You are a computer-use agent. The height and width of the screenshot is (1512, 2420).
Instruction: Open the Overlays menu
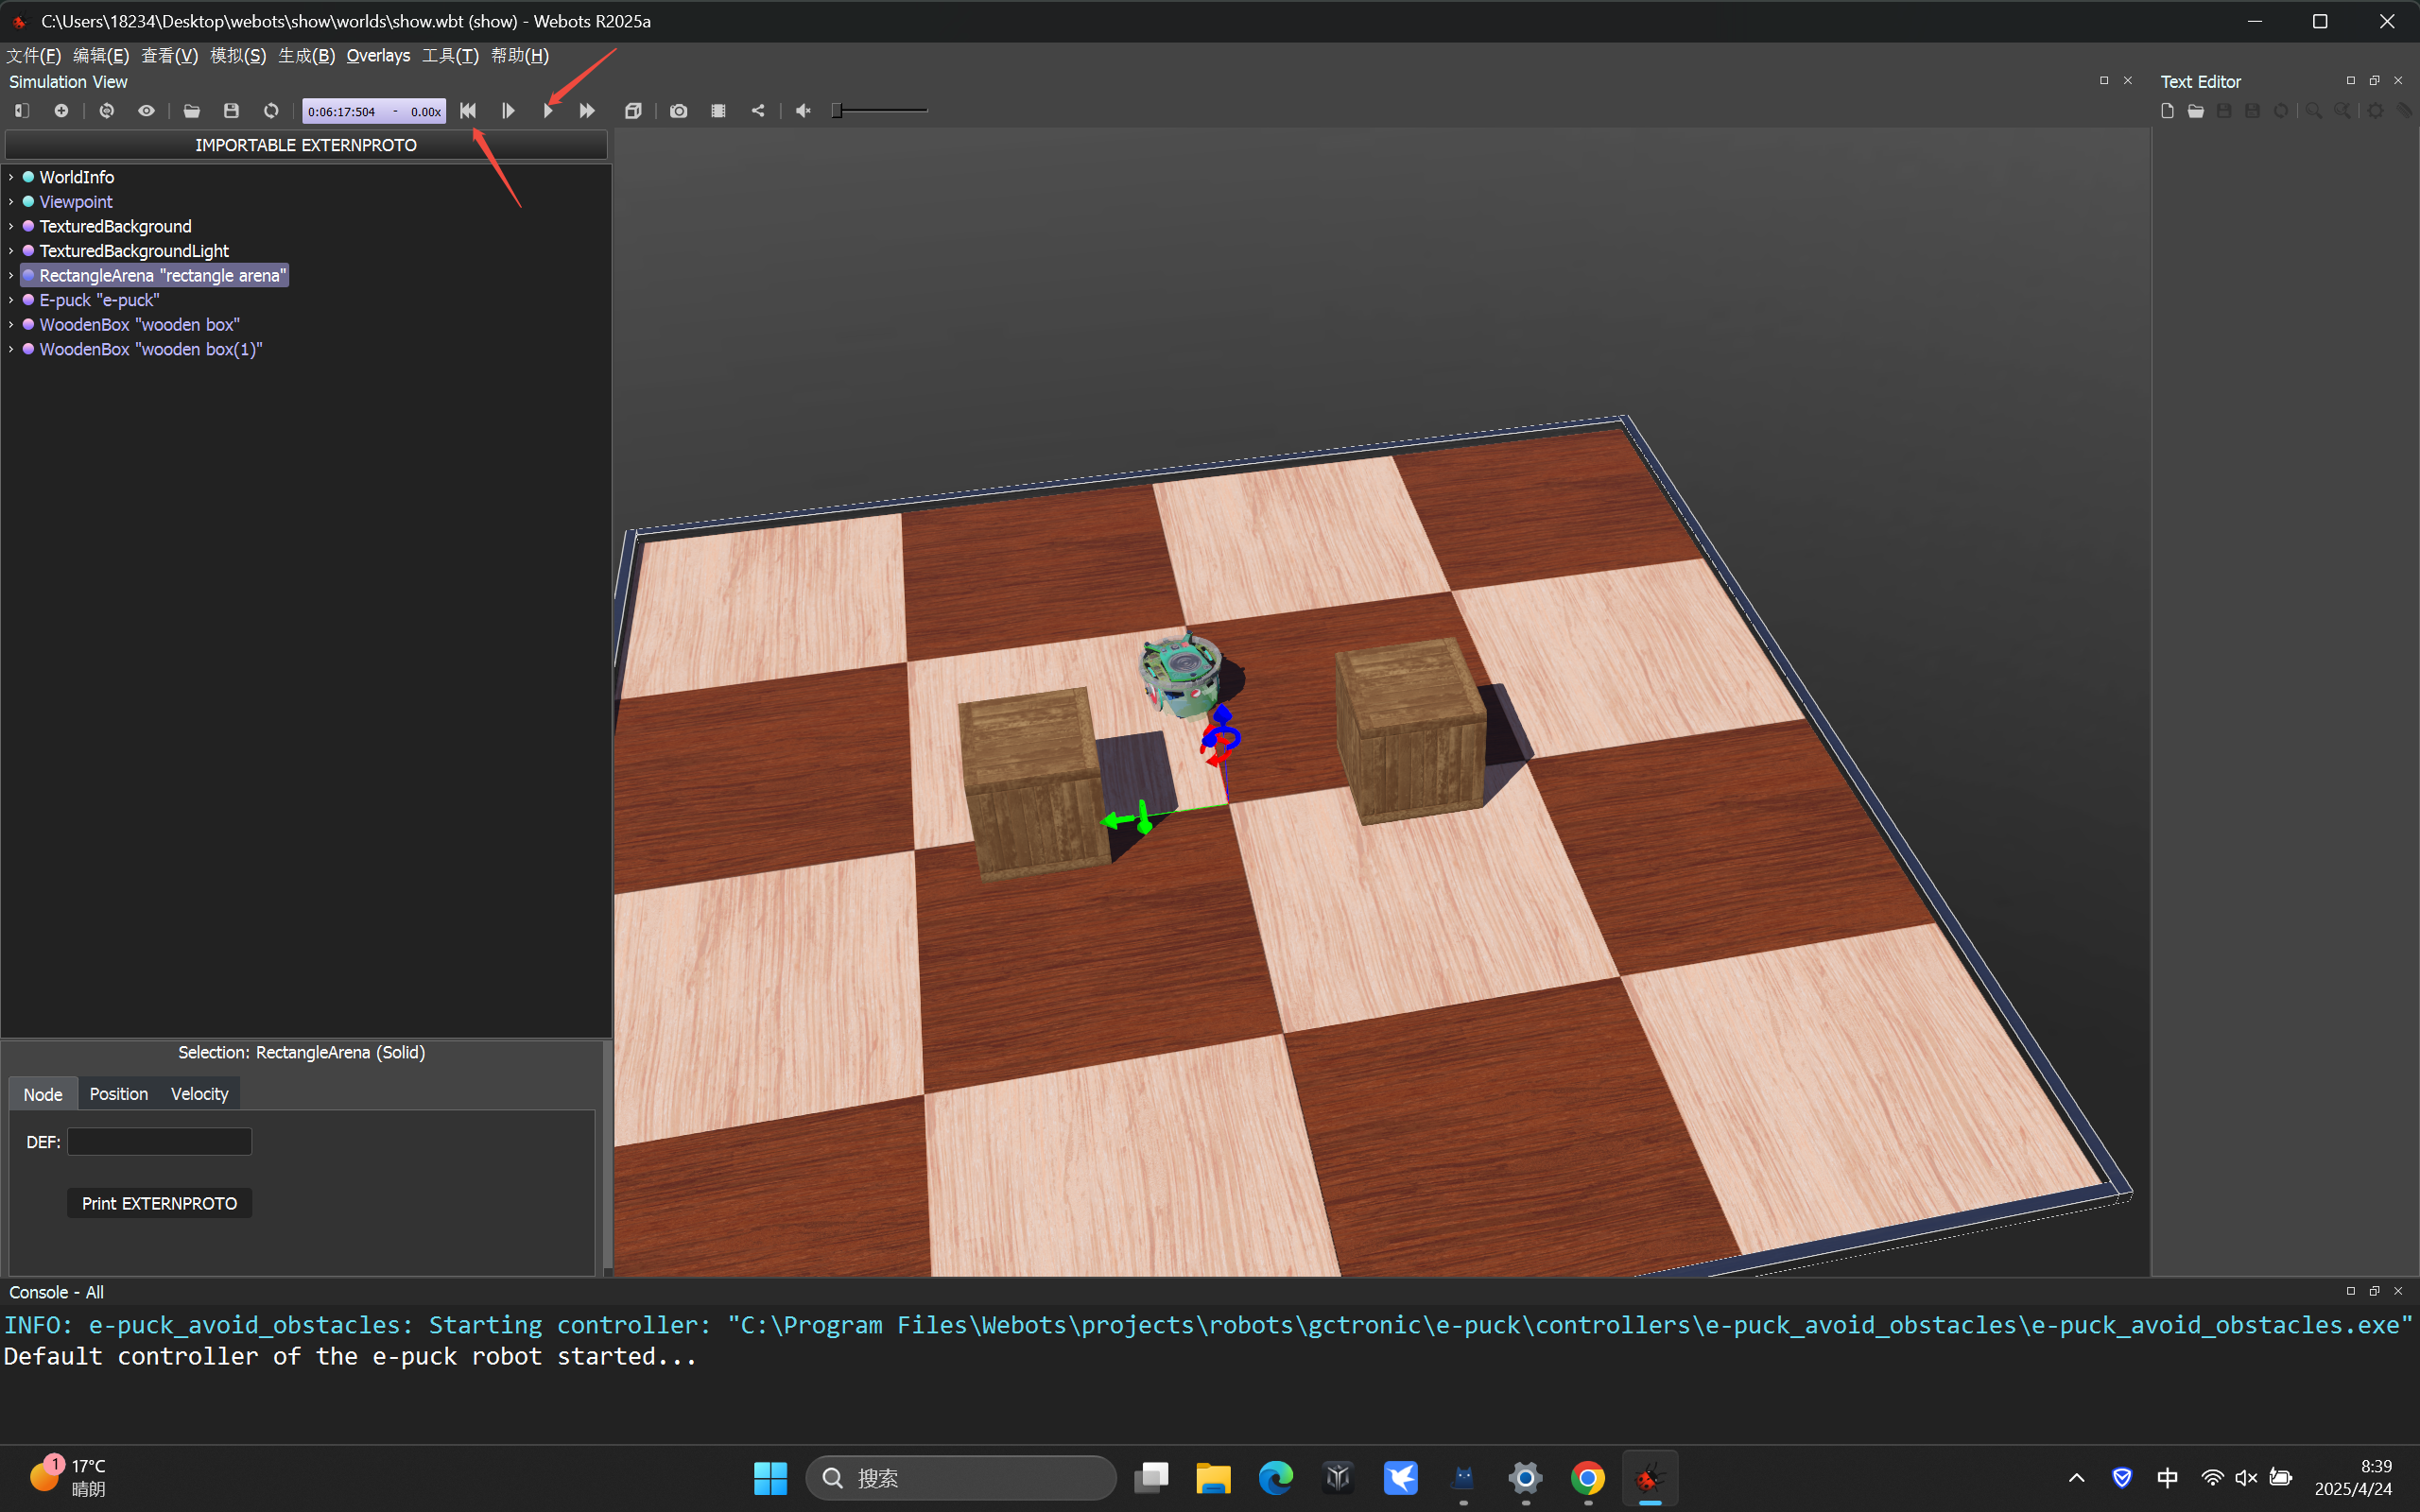point(378,56)
